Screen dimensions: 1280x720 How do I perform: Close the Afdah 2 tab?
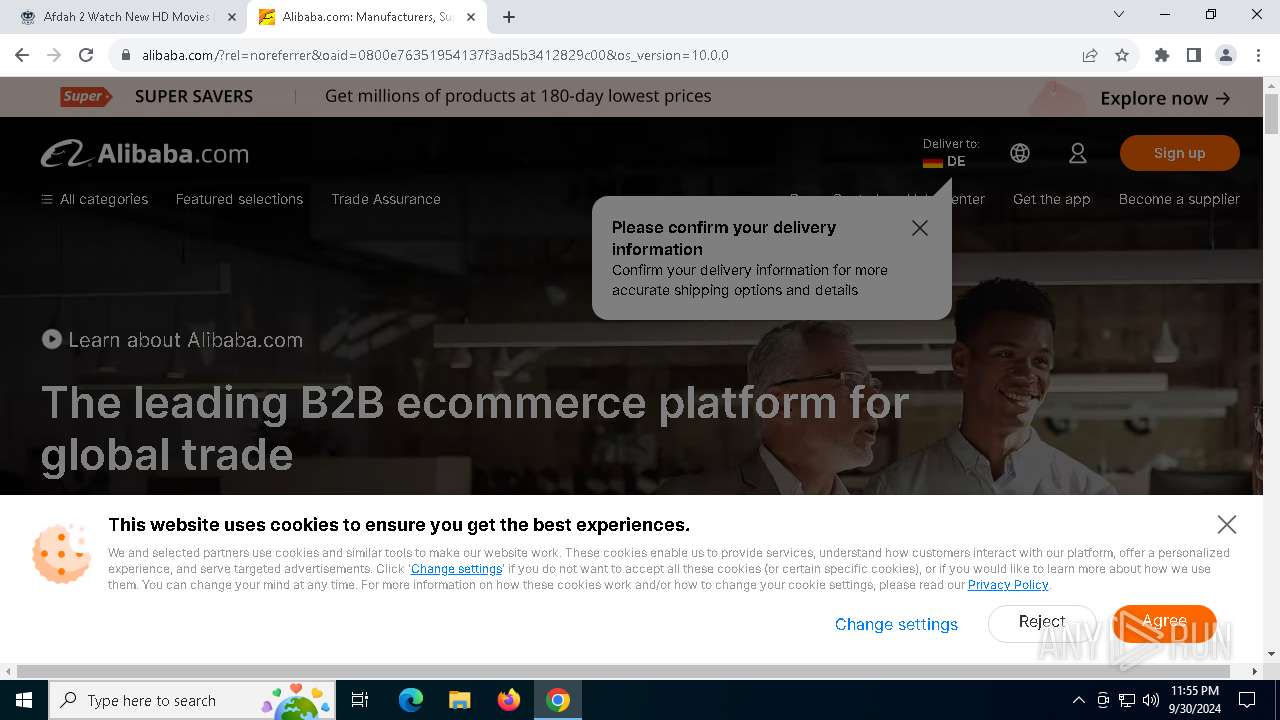tap(232, 17)
